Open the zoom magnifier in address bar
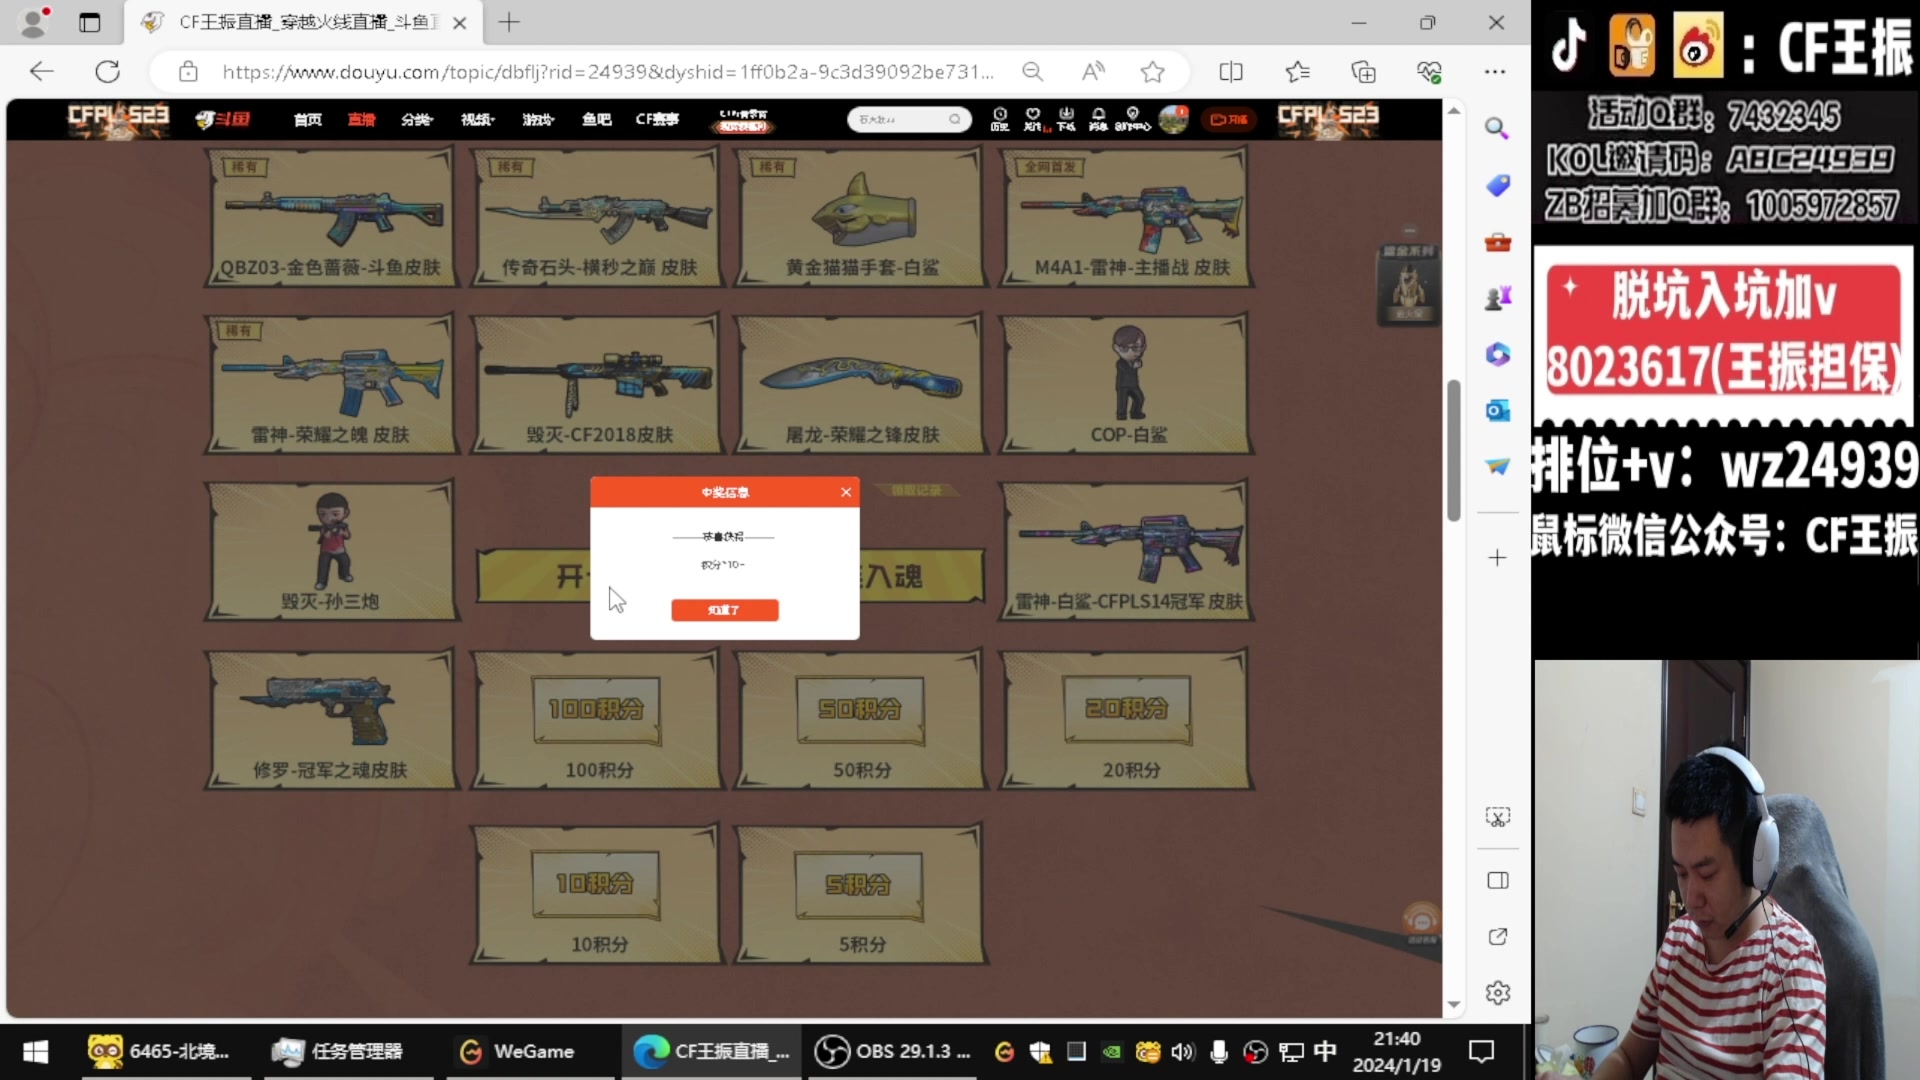1920x1080 pixels. click(x=1032, y=71)
